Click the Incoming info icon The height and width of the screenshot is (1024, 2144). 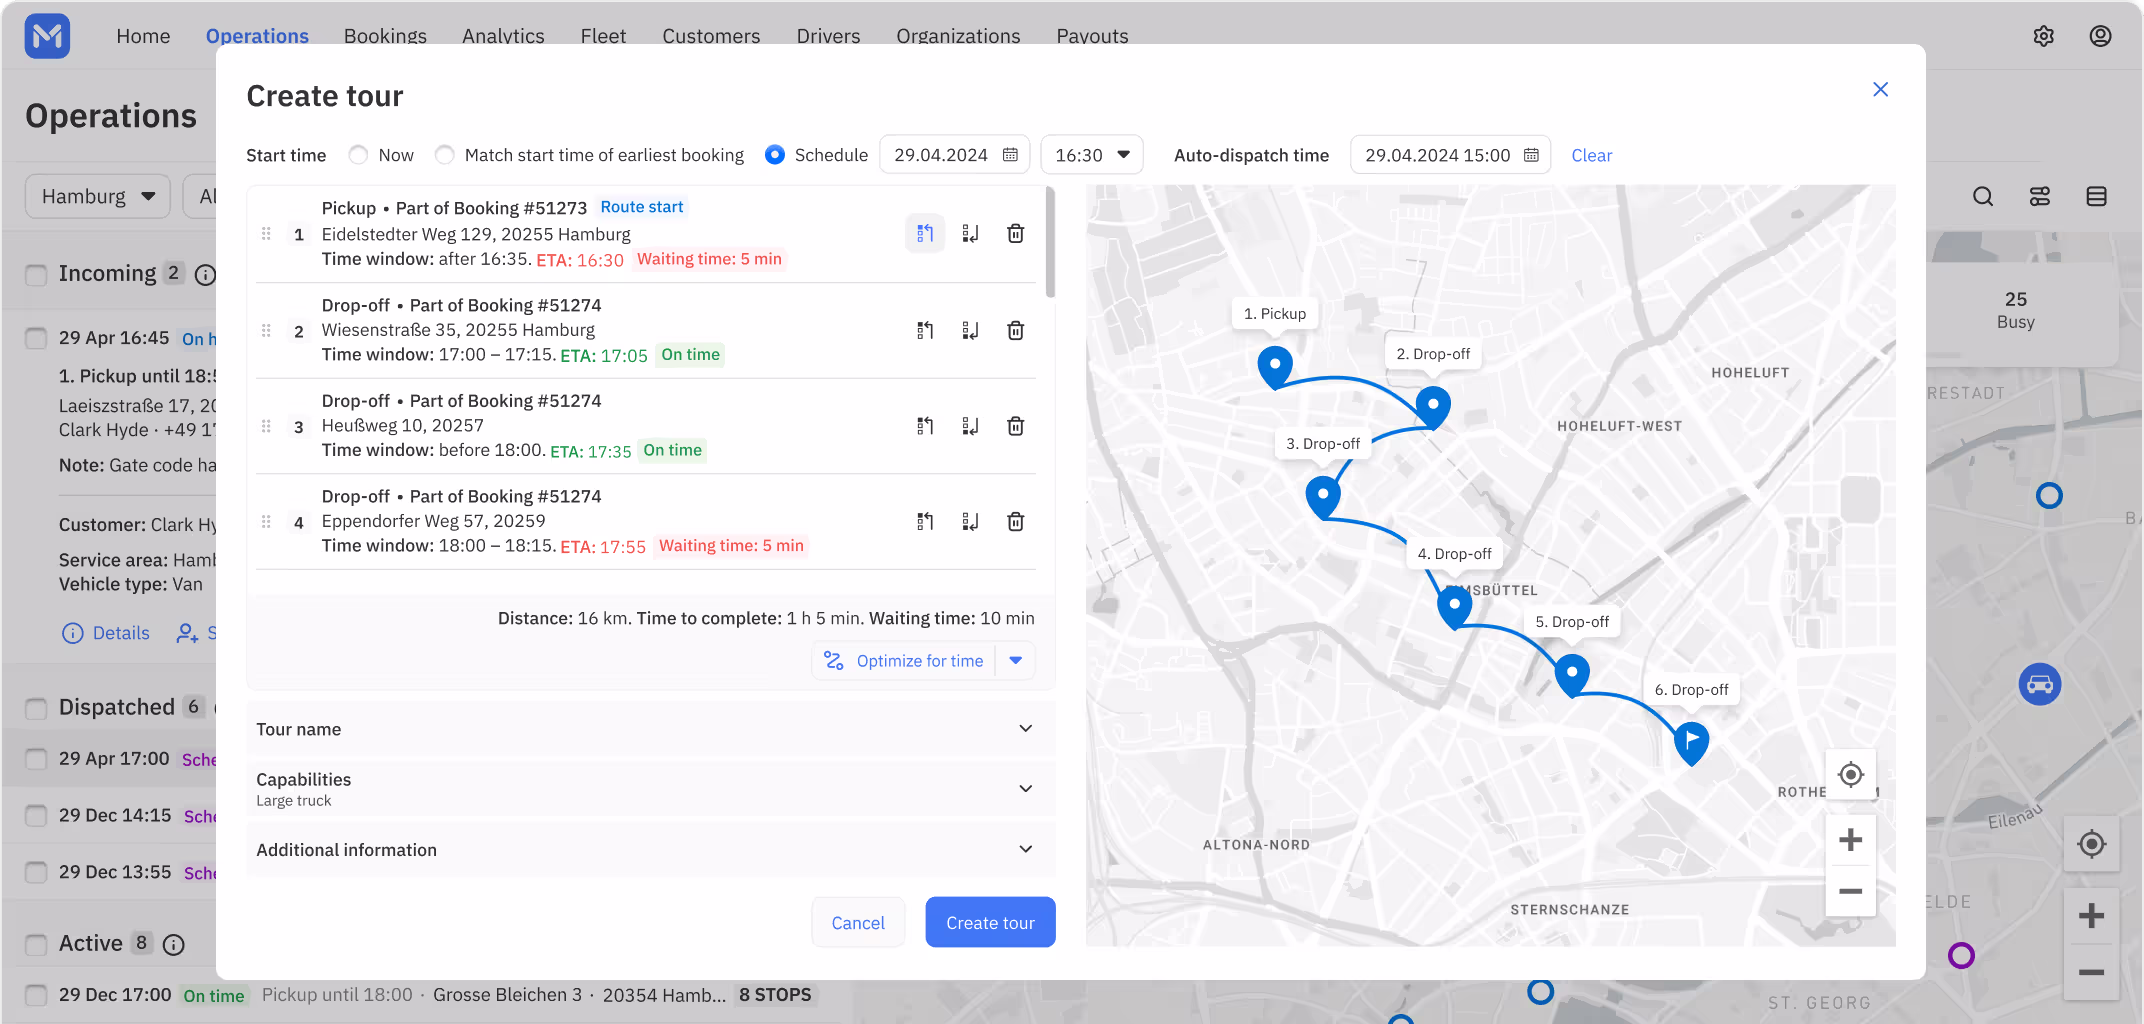[205, 275]
